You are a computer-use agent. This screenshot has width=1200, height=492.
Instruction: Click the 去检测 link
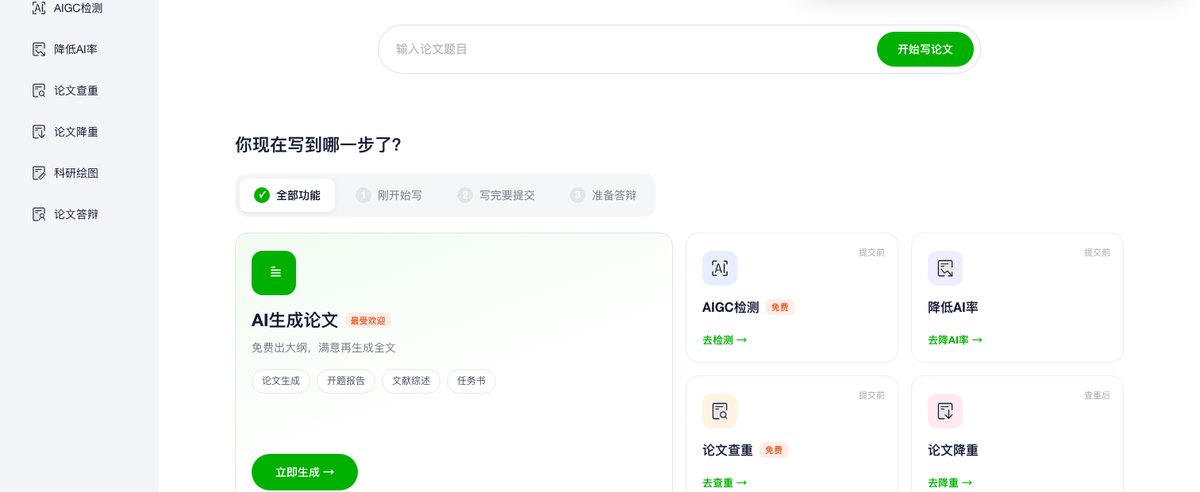tap(725, 340)
